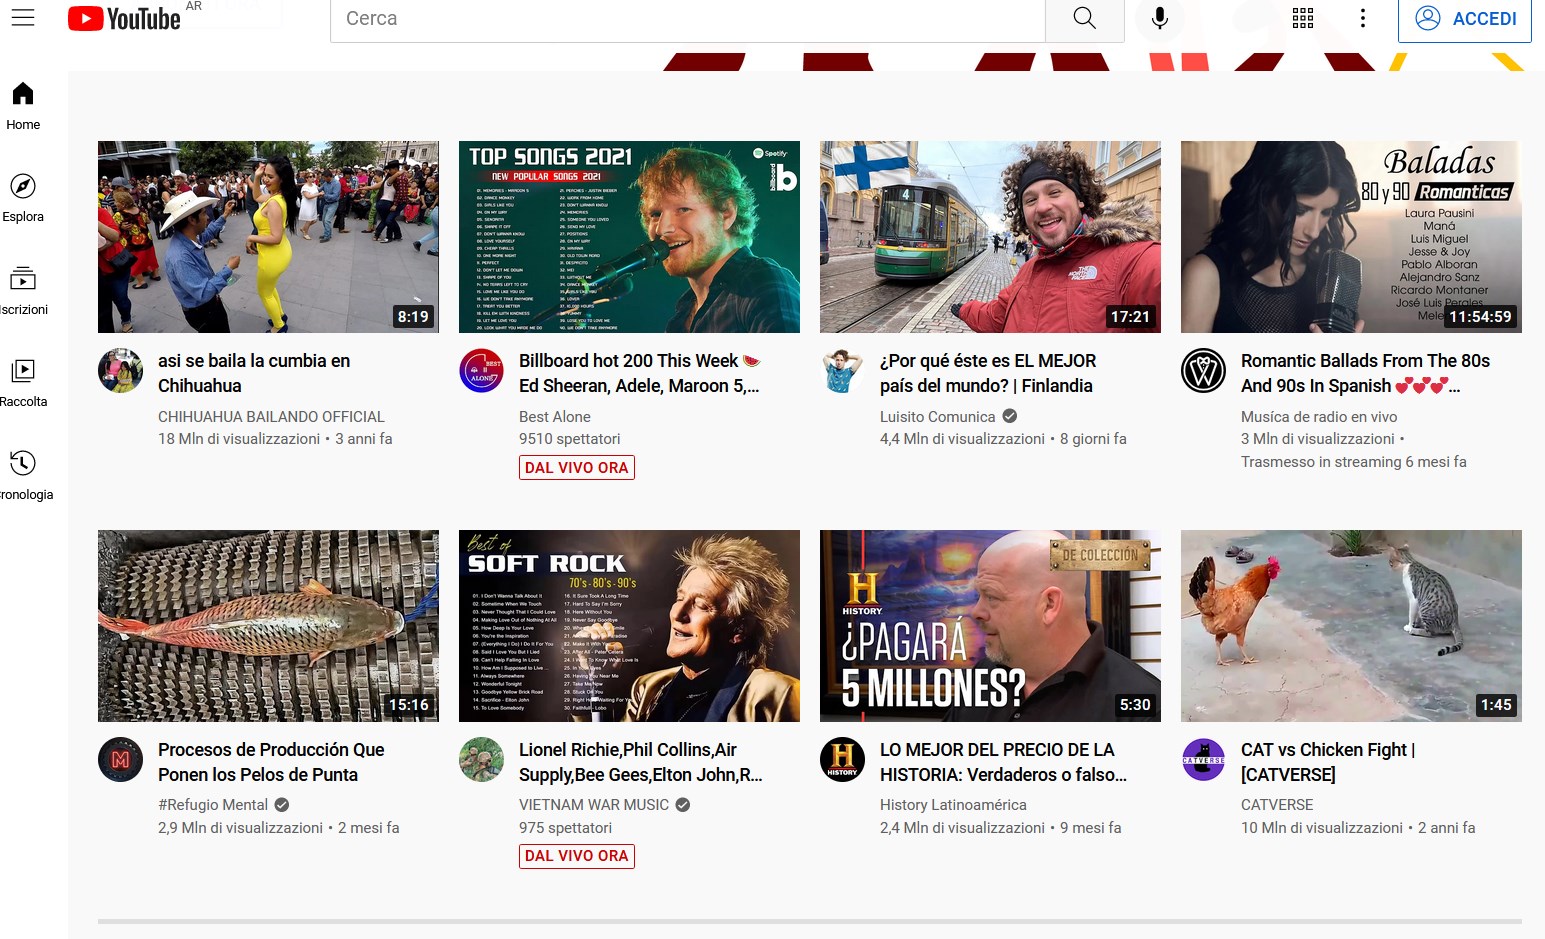1545x939 pixels.
Task: Click channel name Luisito Comunica
Action: click(938, 417)
